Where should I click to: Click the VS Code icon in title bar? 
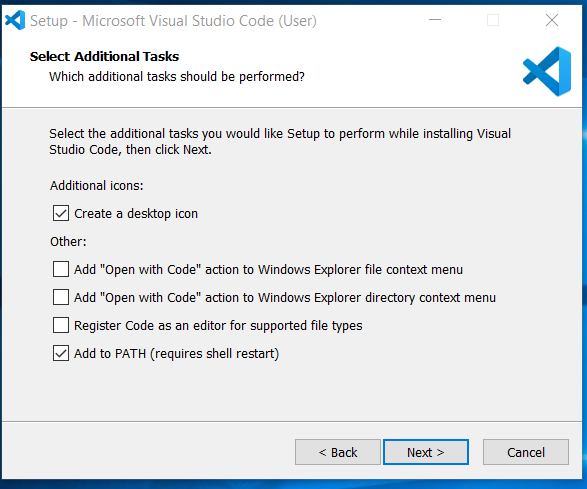tap(15, 20)
